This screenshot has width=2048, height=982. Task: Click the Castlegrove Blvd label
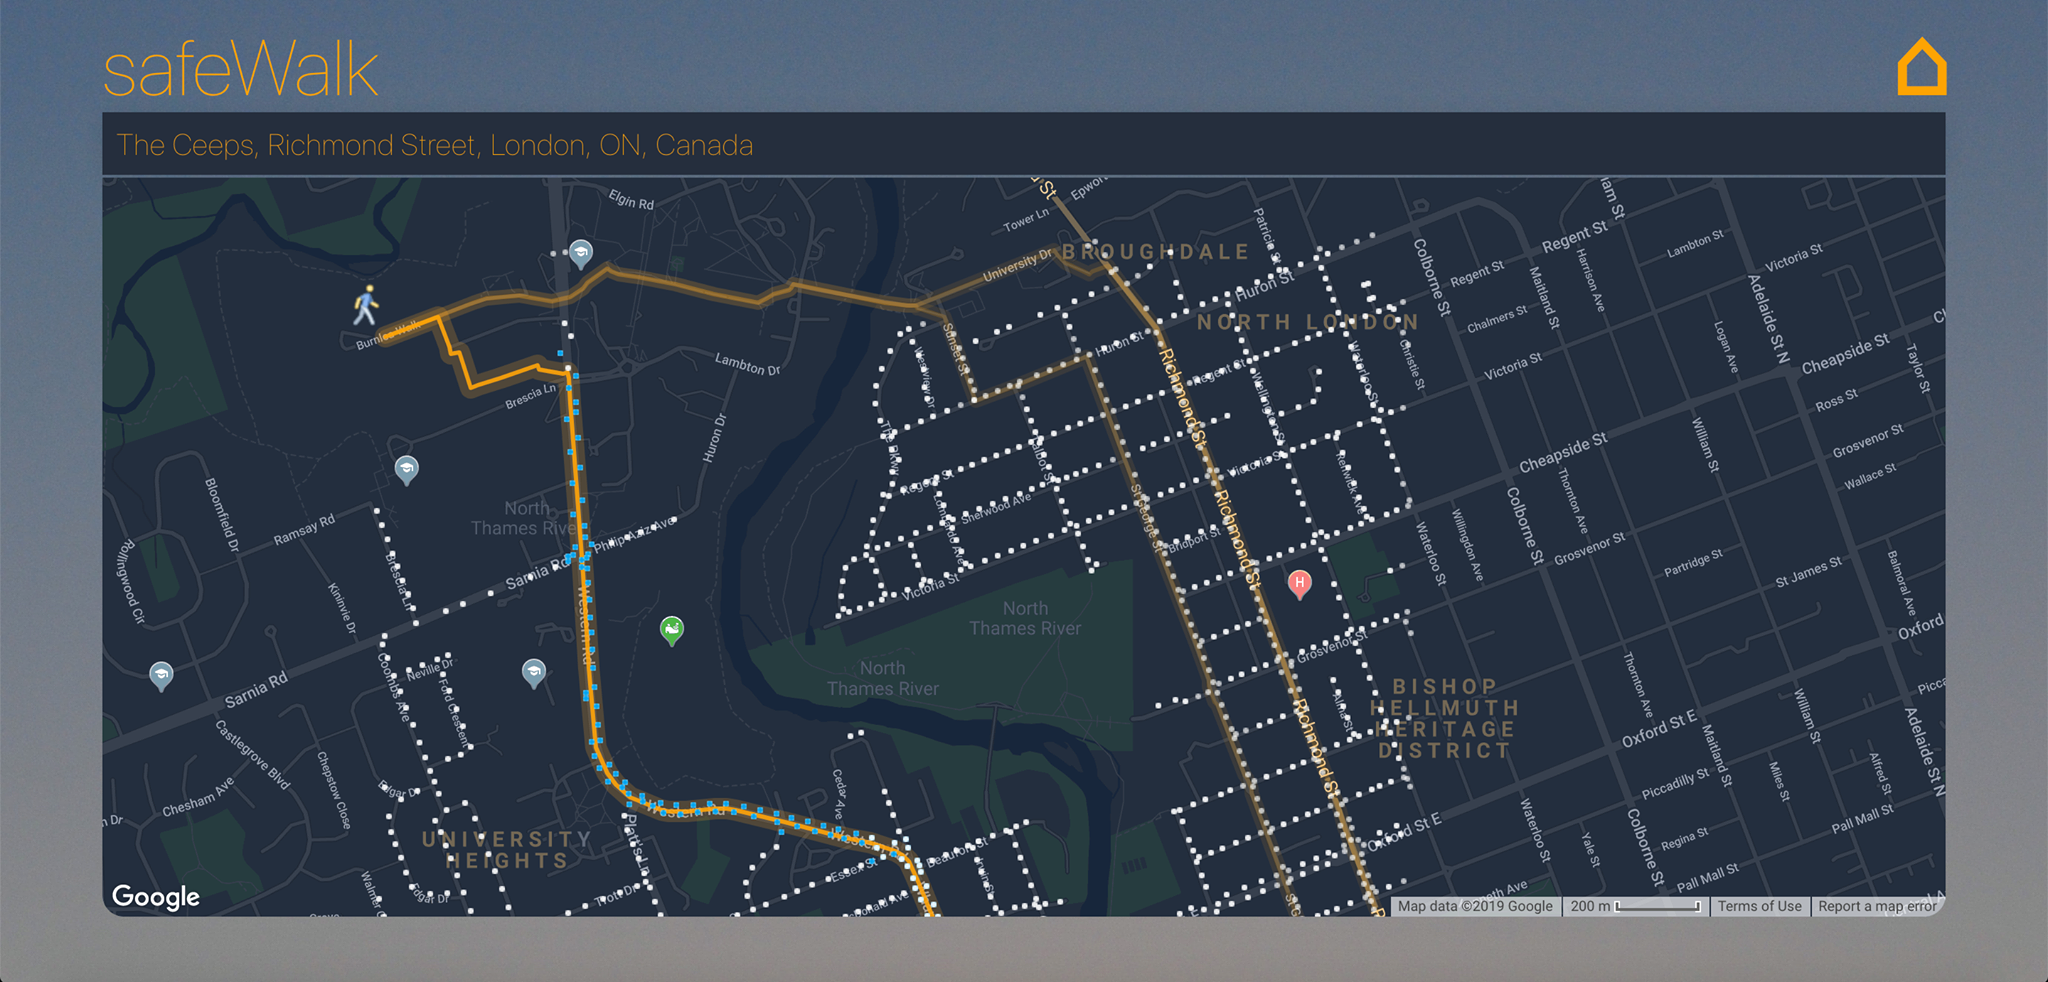pos(252,754)
